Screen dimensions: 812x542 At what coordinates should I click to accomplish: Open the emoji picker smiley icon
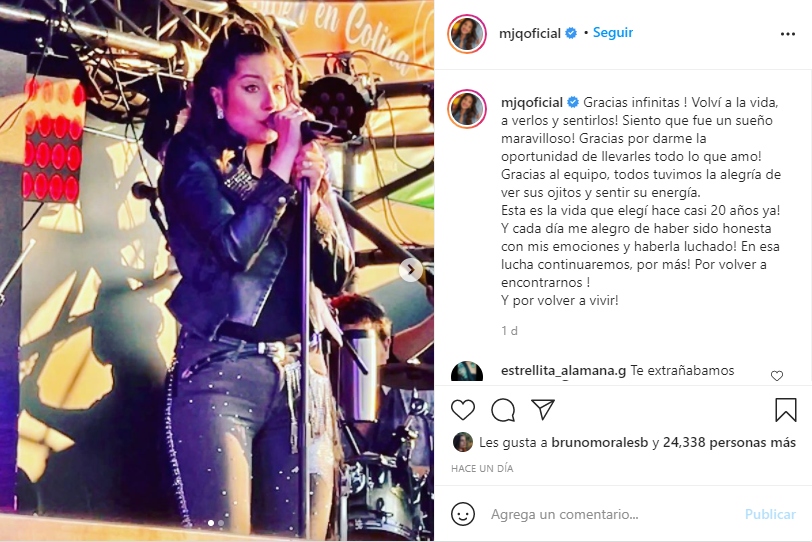pos(463,514)
